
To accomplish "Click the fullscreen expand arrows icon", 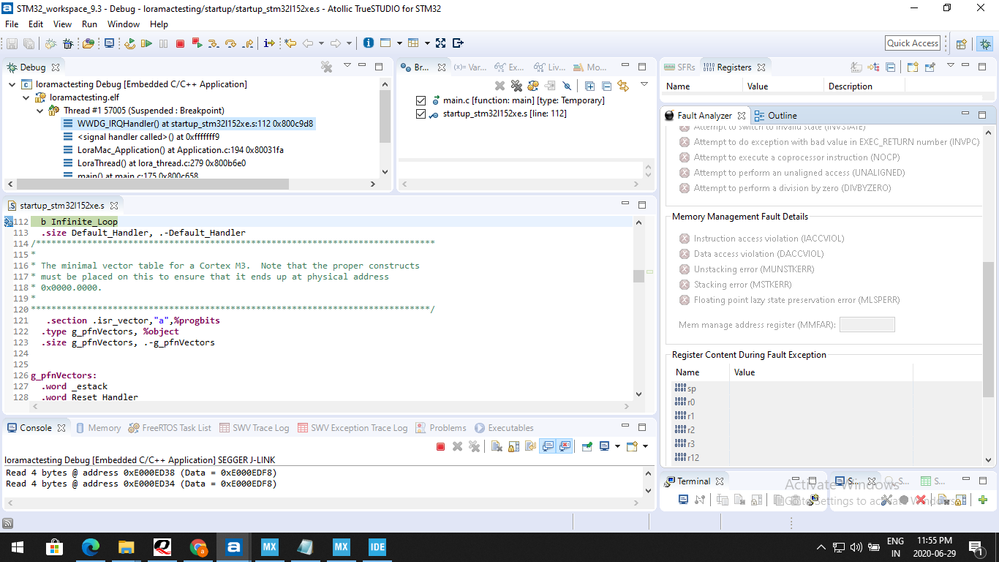I will coord(440,43).
